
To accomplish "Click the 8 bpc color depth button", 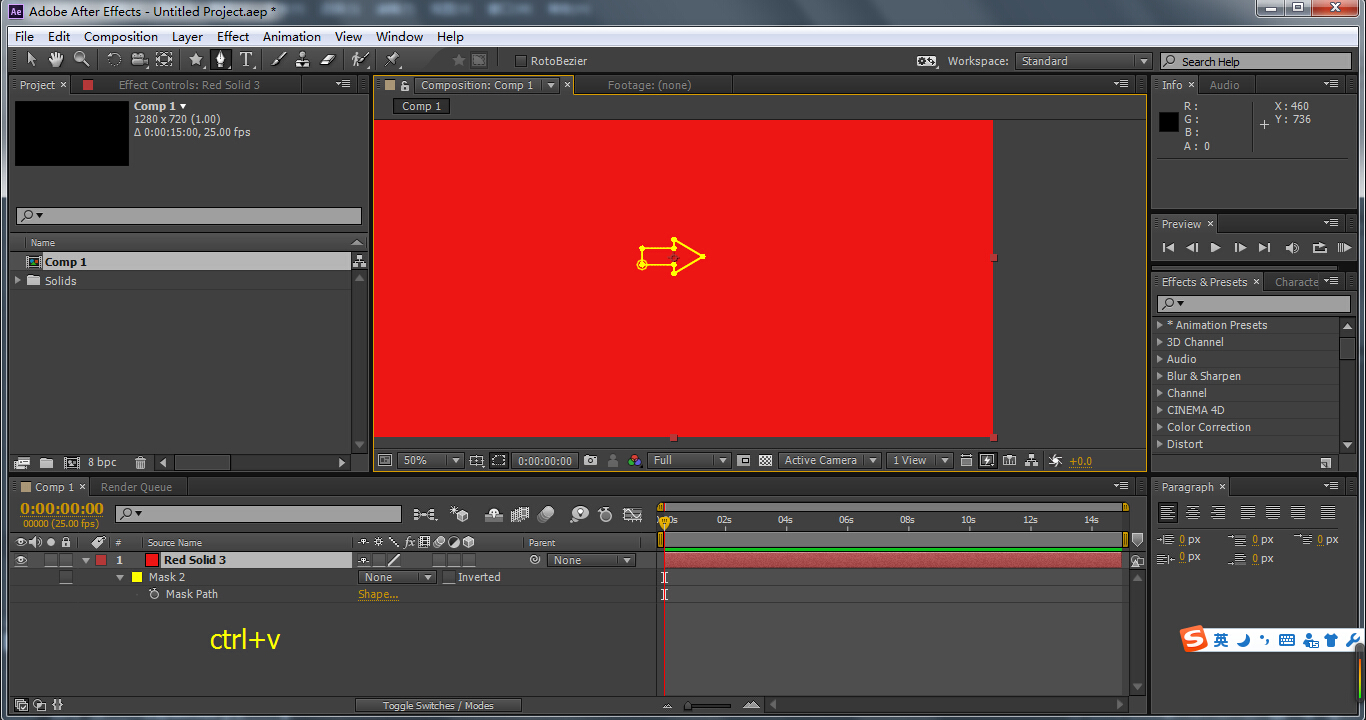I will pos(102,463).
